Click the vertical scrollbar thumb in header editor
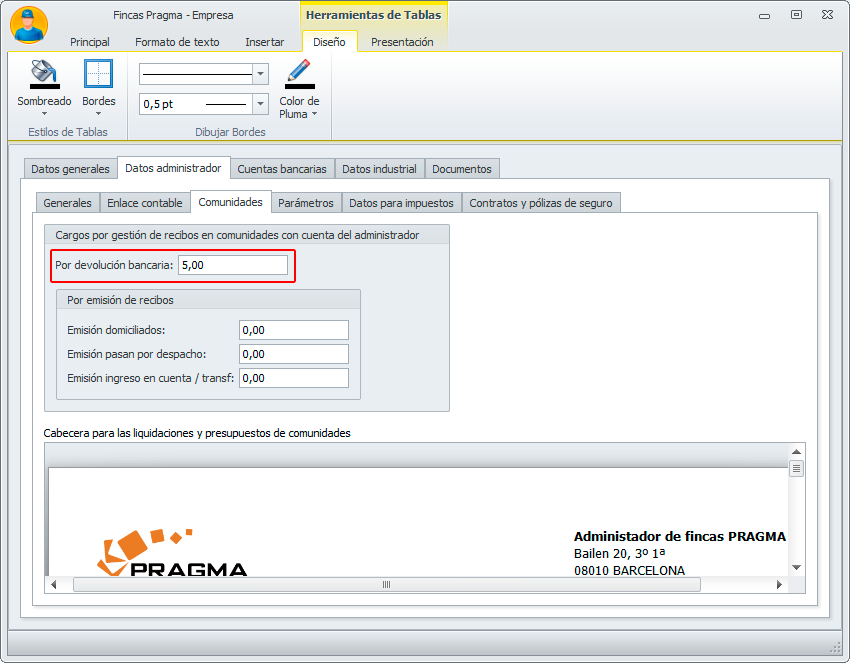 [x=796, y=468]
